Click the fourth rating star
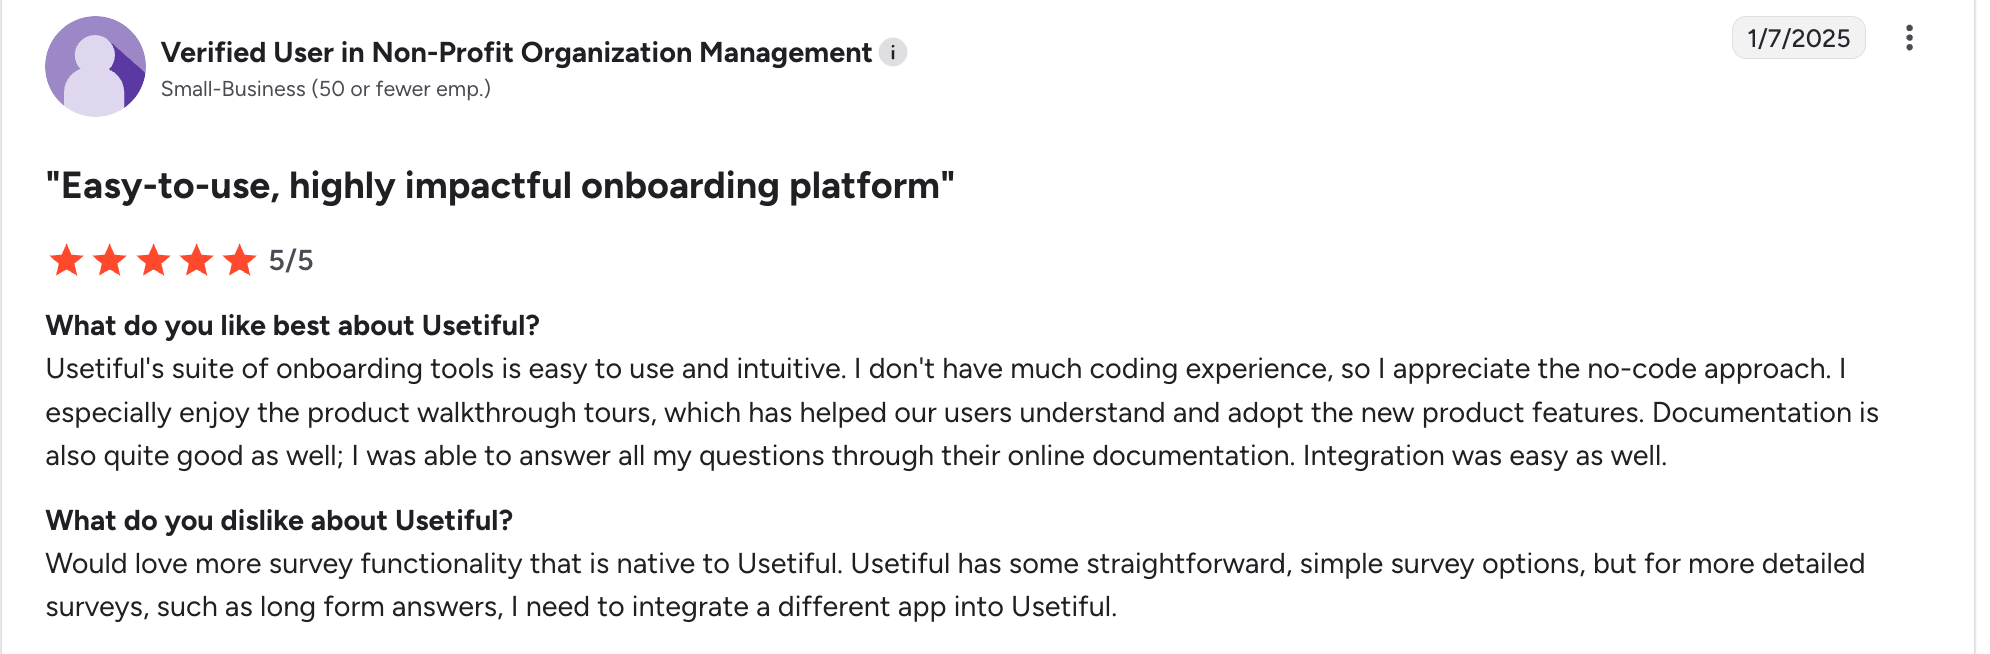This screenshot has height=654, width=1990. [x=197, y=260]
